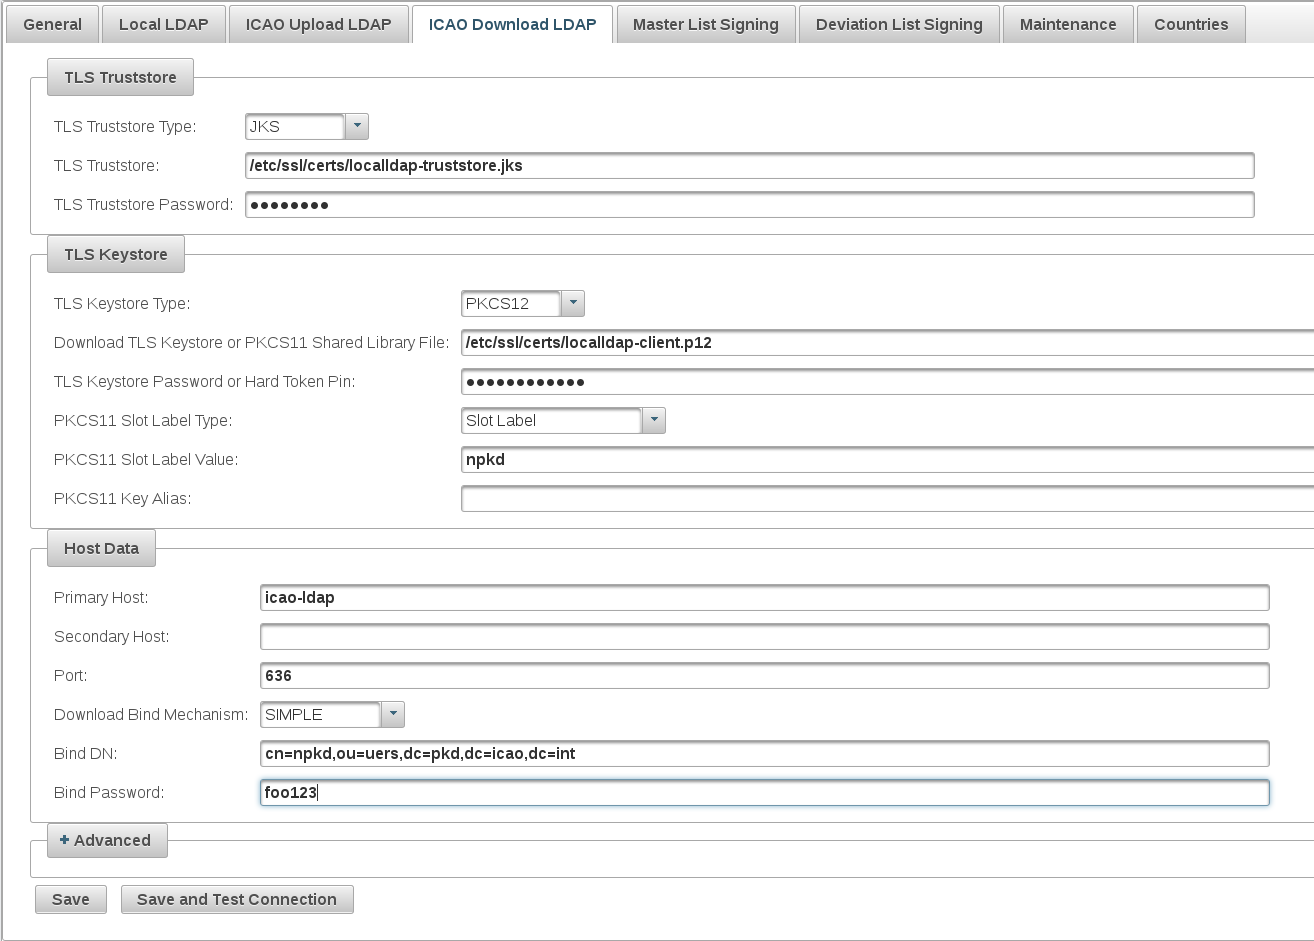Click the Primary Host input field
1314x941 pixels.
[x=763, y=598]
